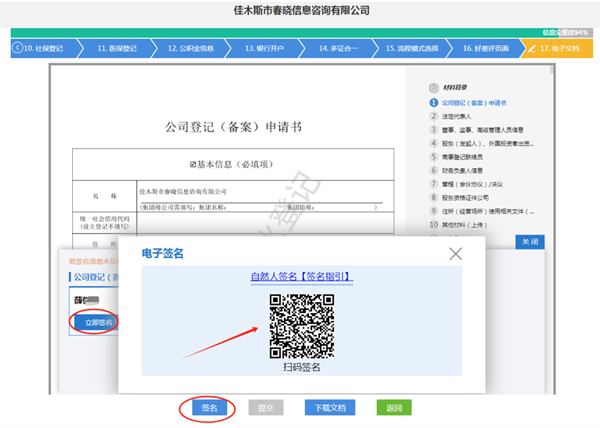Open step 13 银行开户

click(x=264, y=47)
